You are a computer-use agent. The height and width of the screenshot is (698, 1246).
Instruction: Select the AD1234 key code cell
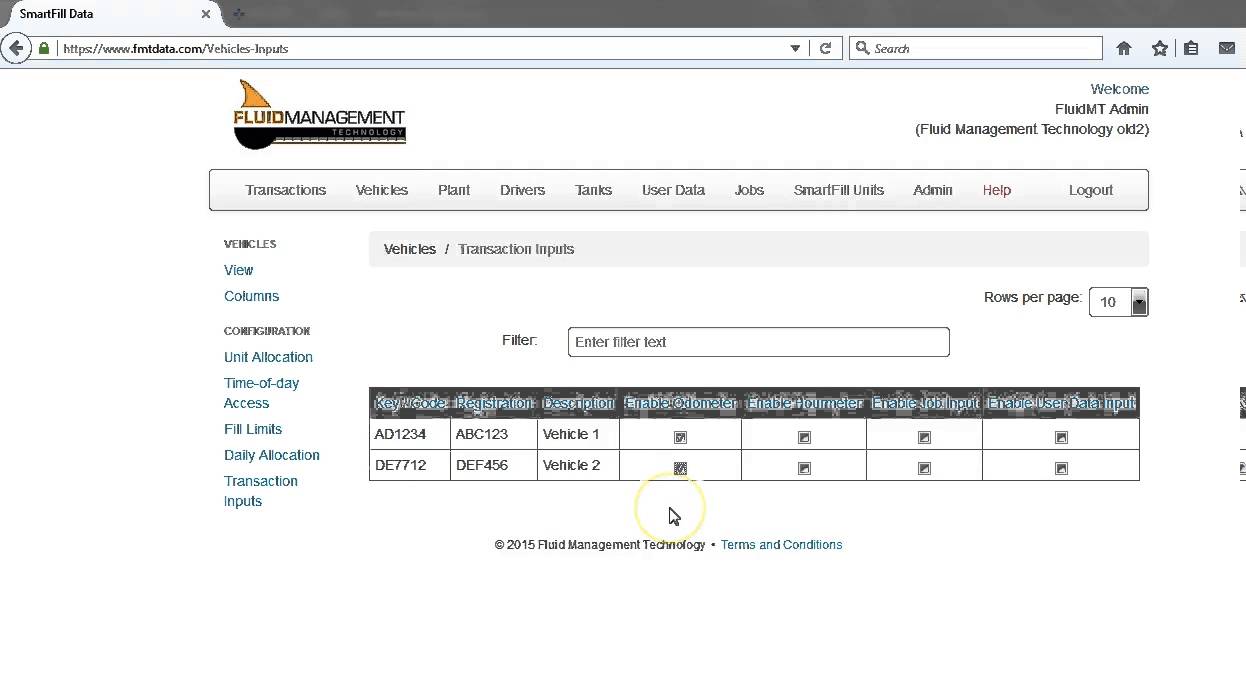point(410,434)
